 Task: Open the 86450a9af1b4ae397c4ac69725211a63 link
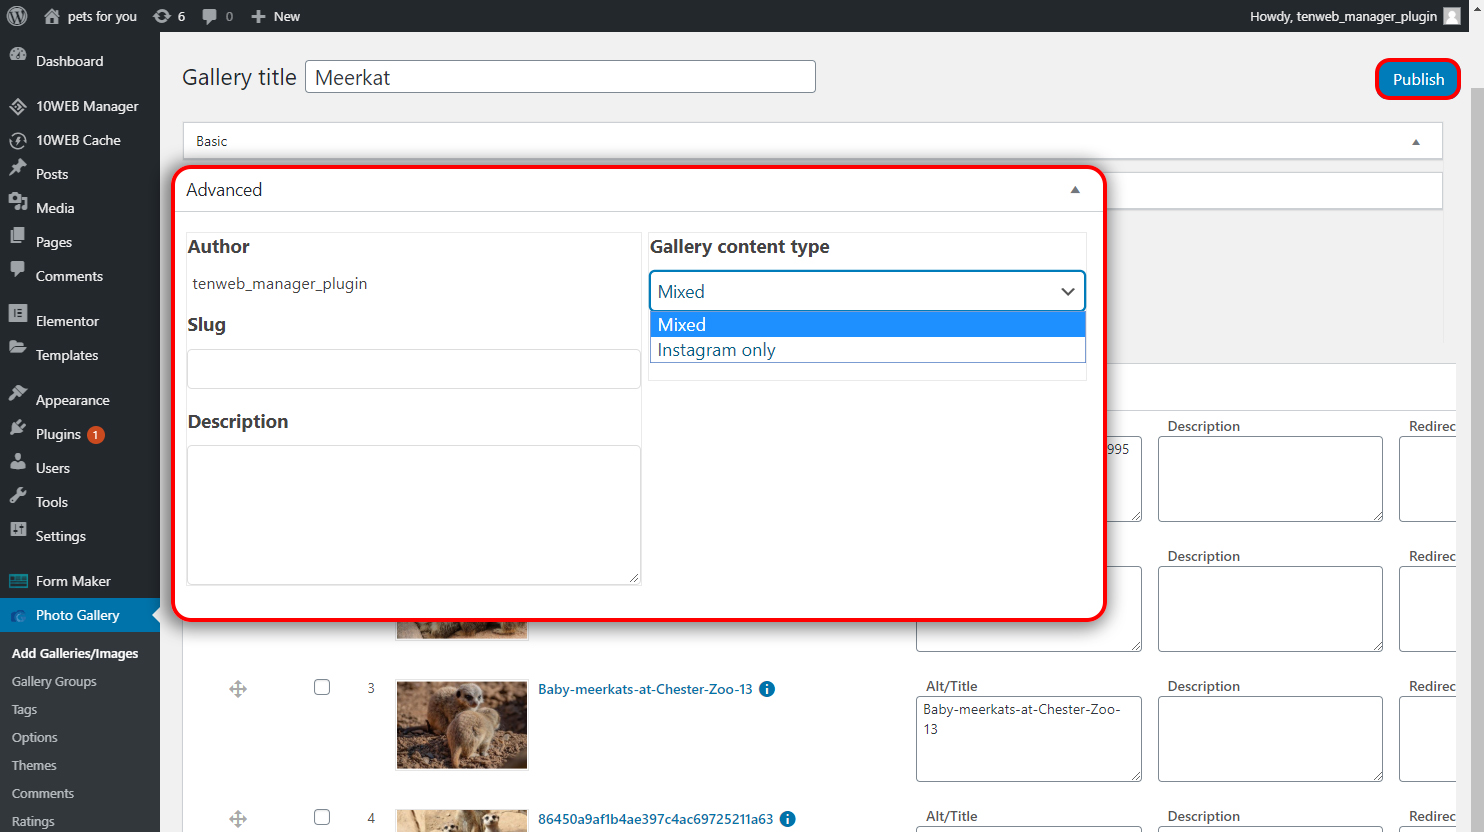point(655,819)
